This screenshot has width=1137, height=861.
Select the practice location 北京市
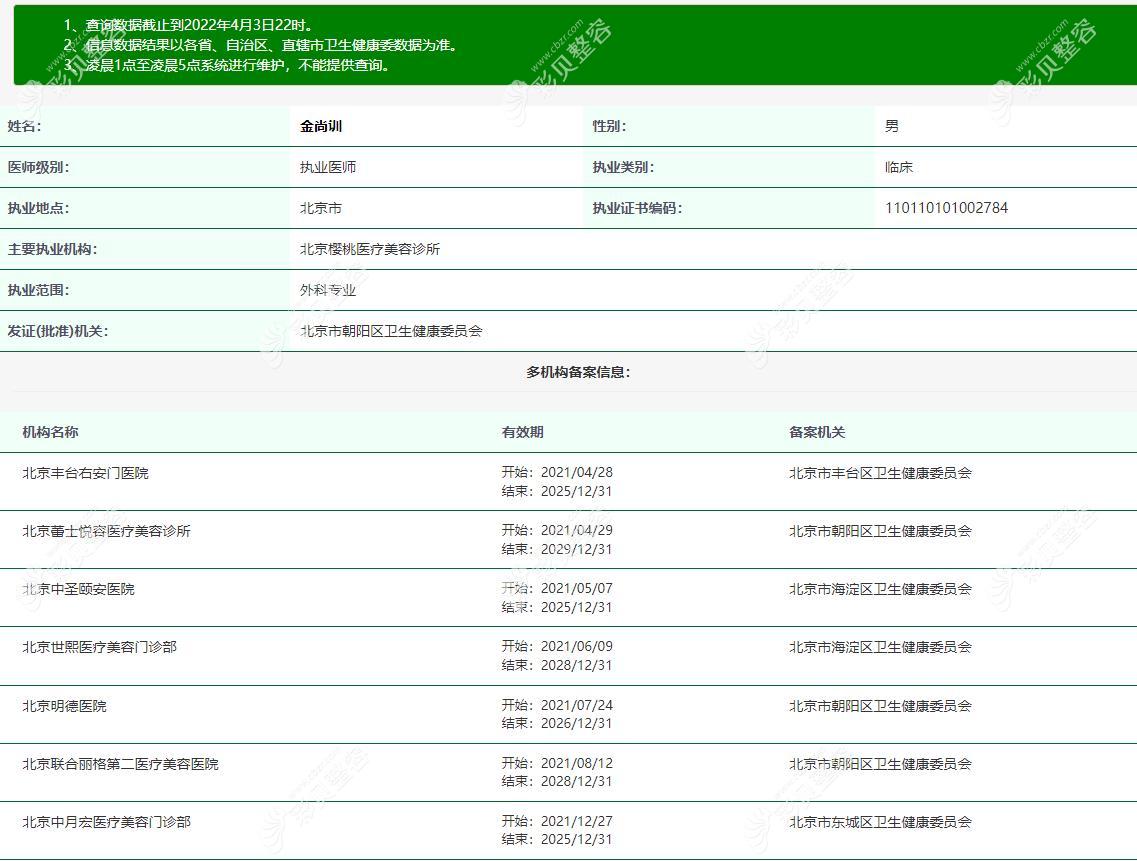tap(321, 208)
